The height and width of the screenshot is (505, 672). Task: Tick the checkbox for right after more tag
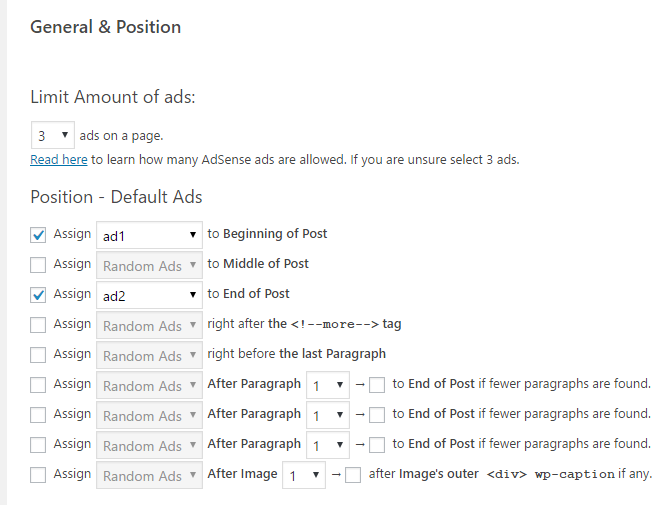click(38, 325)
